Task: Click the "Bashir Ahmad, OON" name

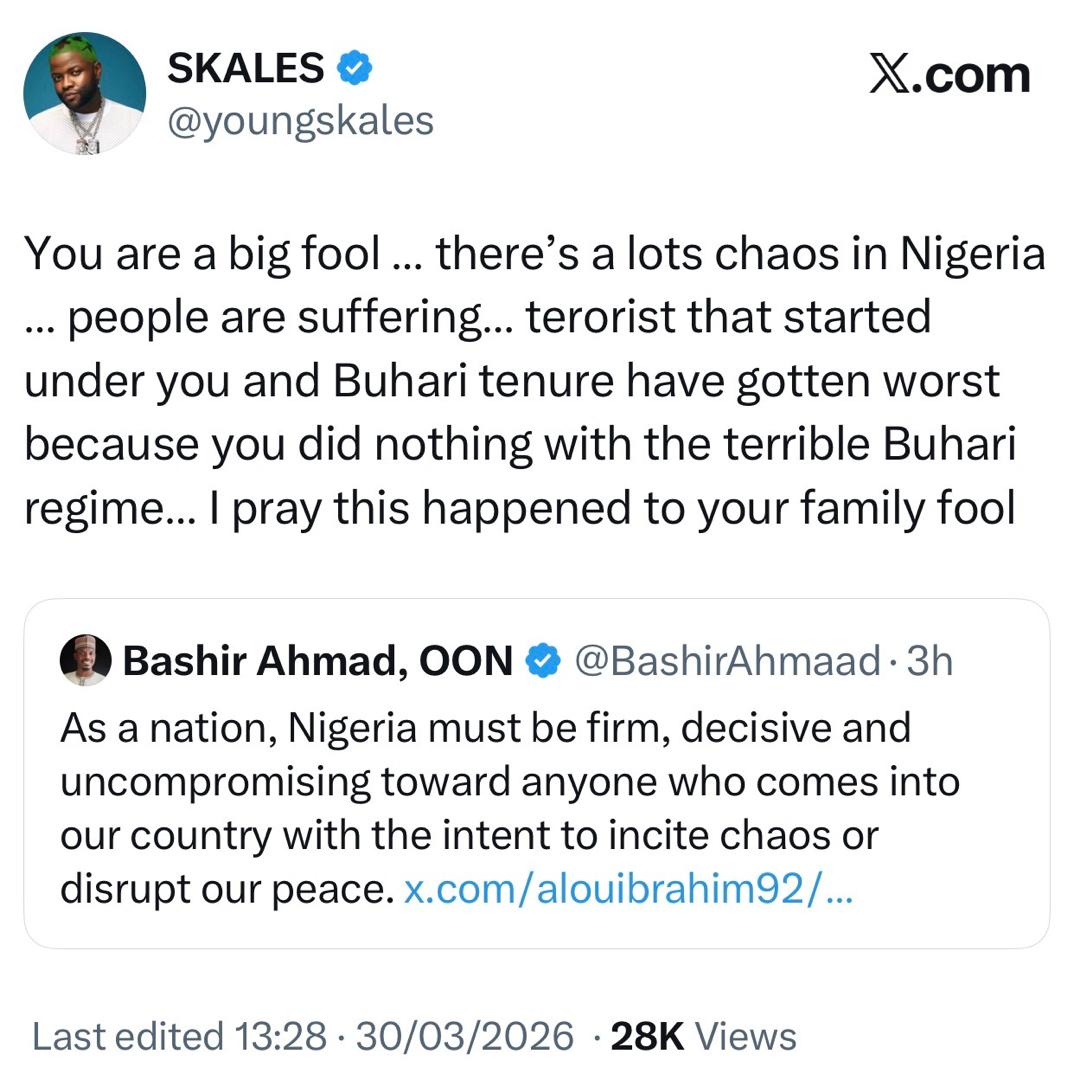Action: [x=317, y=661]
